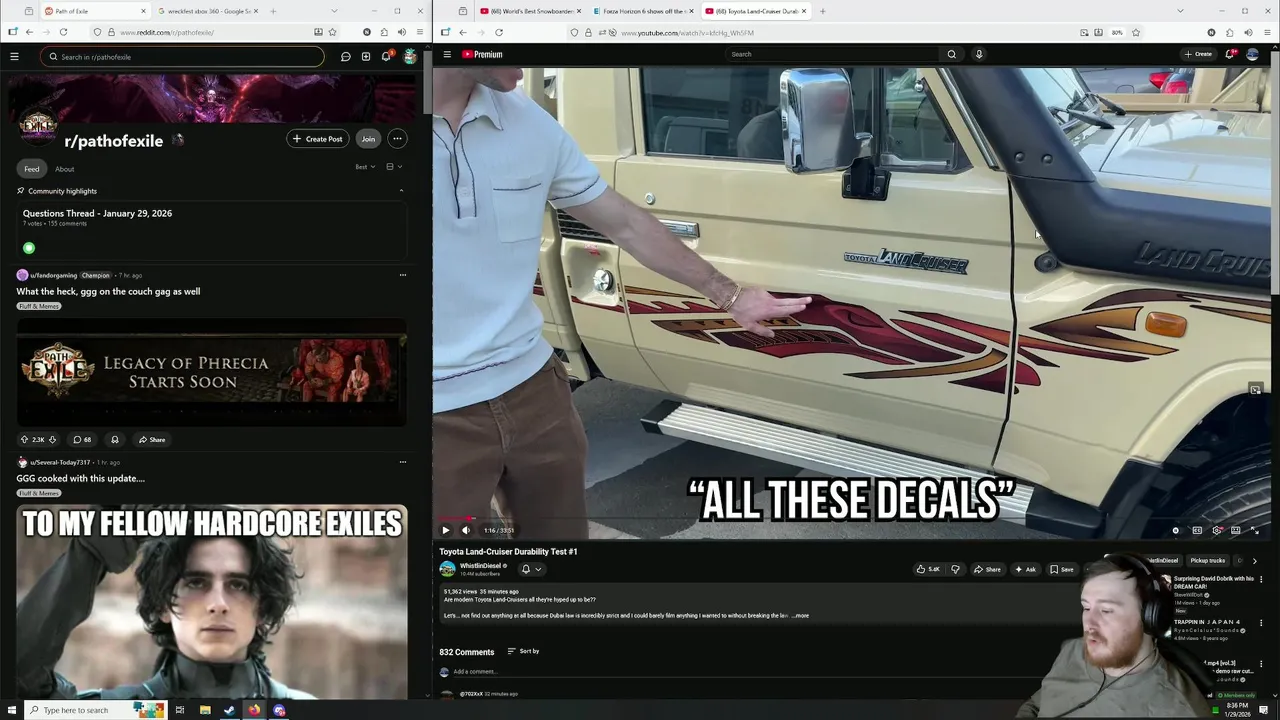
Task: List all tabs in YouTube window
Action: click(1180, 11)
